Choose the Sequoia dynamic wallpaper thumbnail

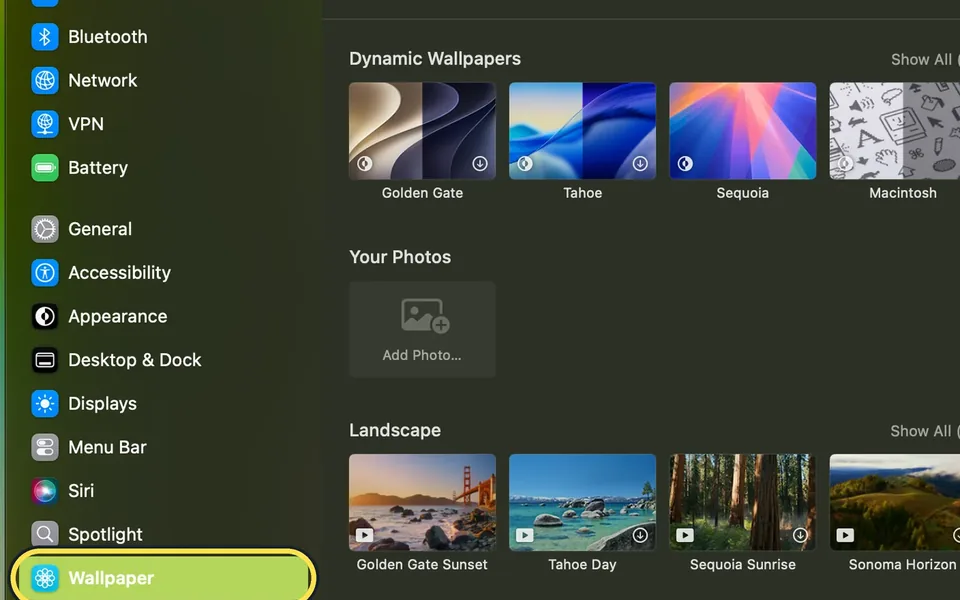coord(743,131)
